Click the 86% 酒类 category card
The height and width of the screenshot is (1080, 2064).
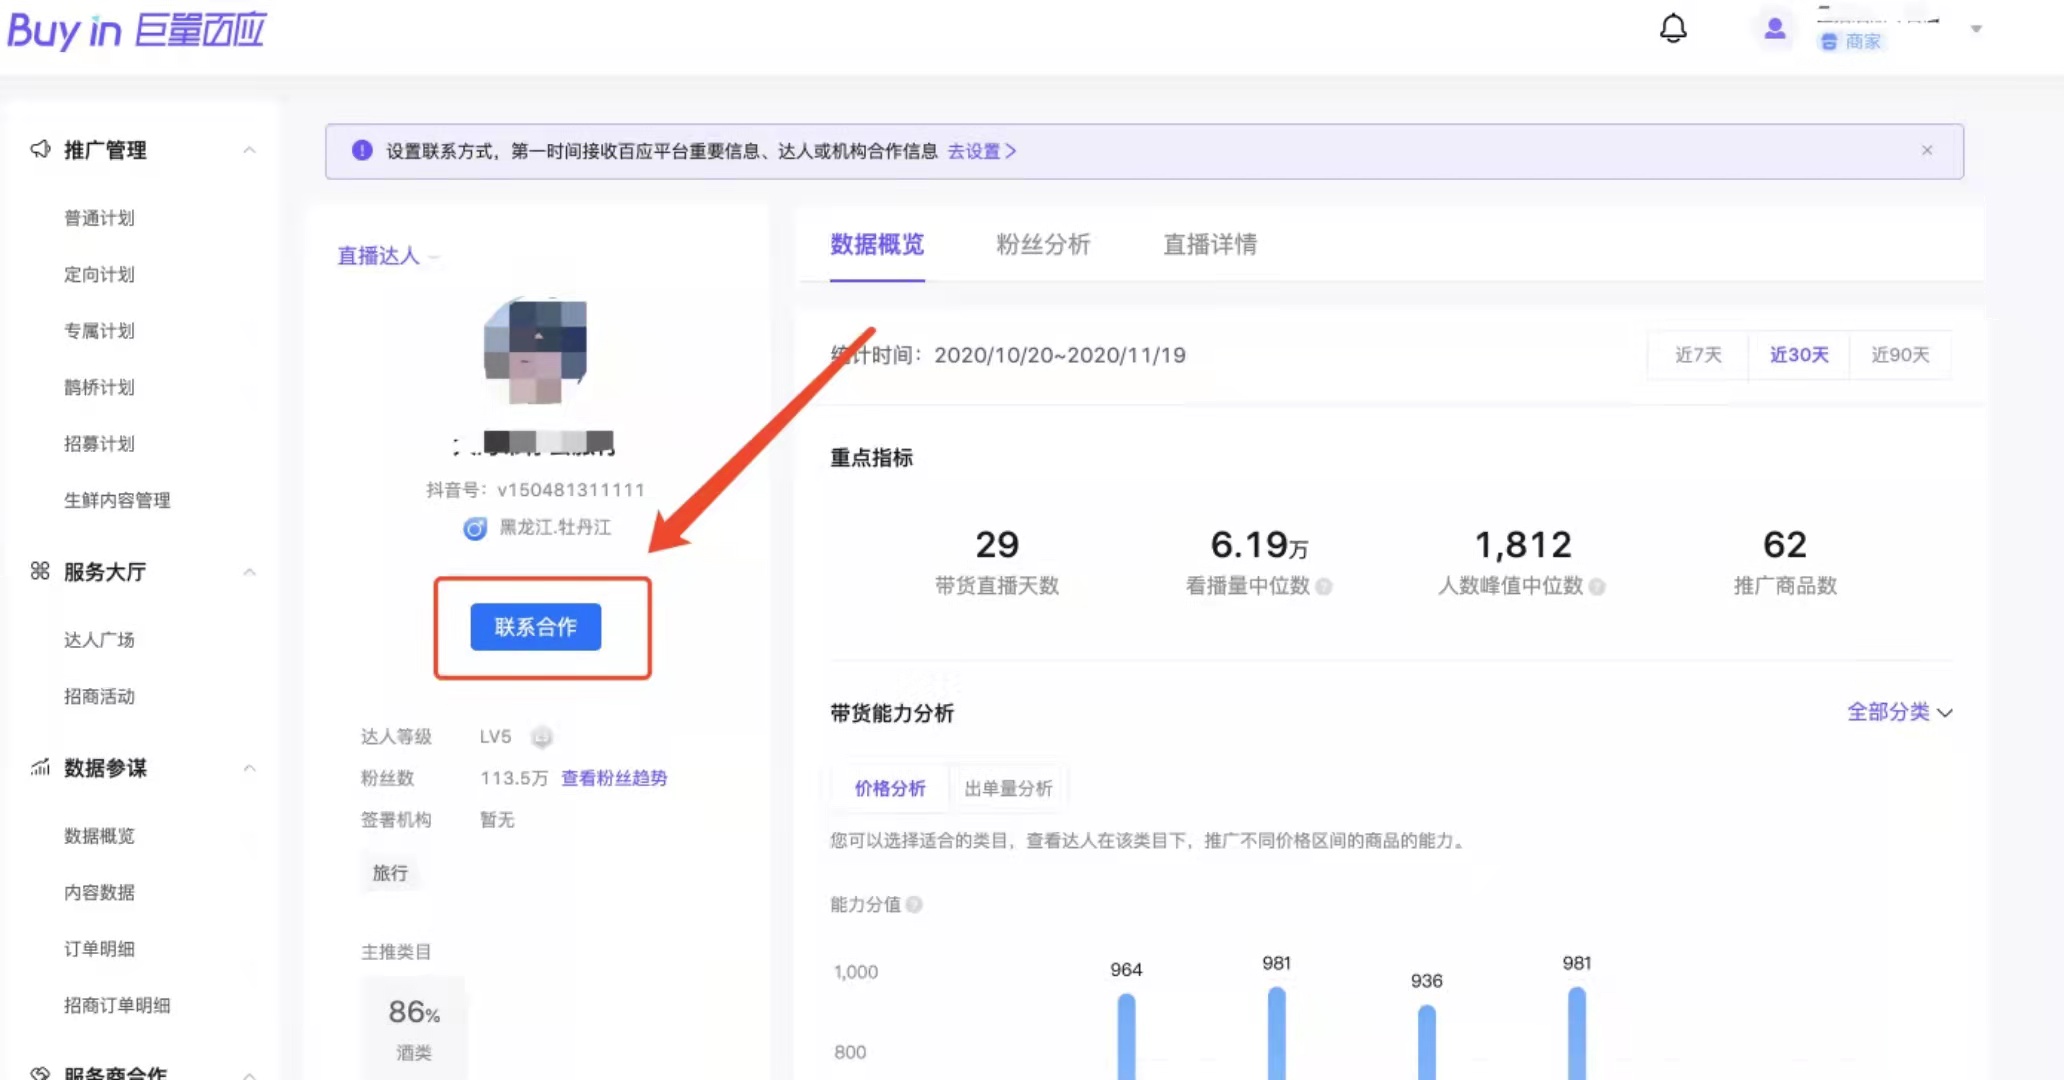(414, 1028)
